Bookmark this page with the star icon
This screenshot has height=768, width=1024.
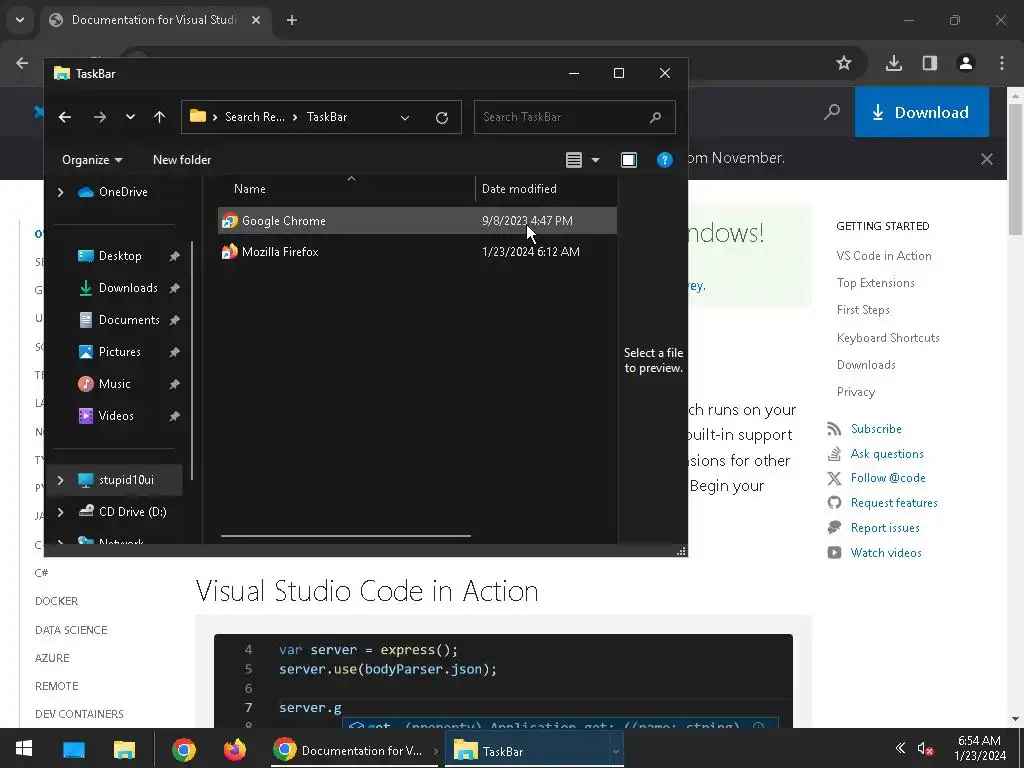coord(844,63)
